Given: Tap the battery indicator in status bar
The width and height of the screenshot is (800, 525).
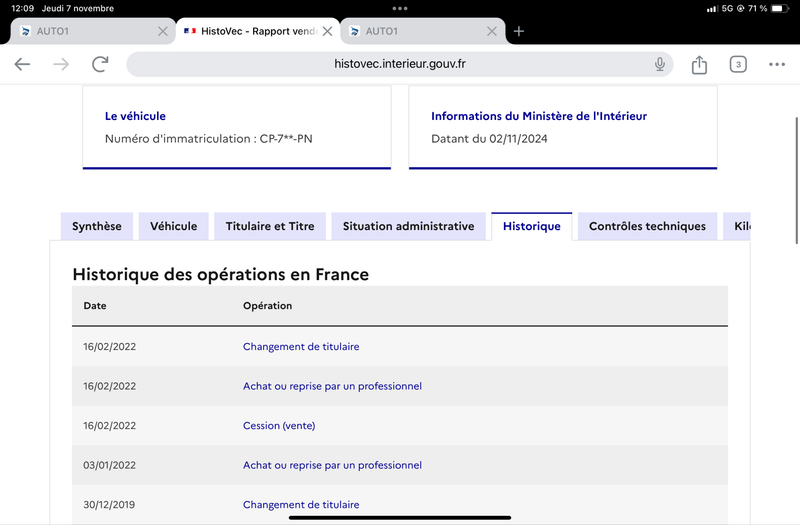Looking at the screenshot, I should click(780, 8).
